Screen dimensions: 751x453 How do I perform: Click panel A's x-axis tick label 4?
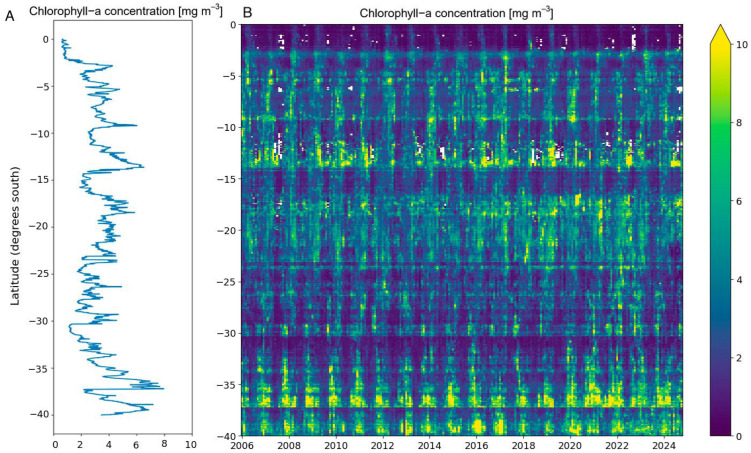point(109,445)
